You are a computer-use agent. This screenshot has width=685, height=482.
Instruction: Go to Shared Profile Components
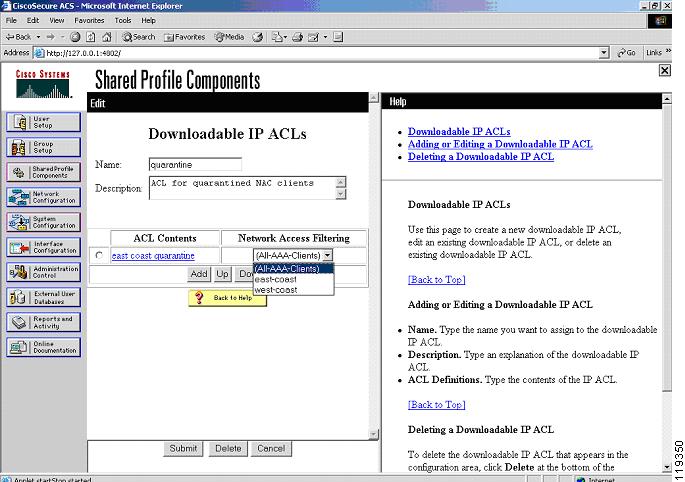click(44, 172)
